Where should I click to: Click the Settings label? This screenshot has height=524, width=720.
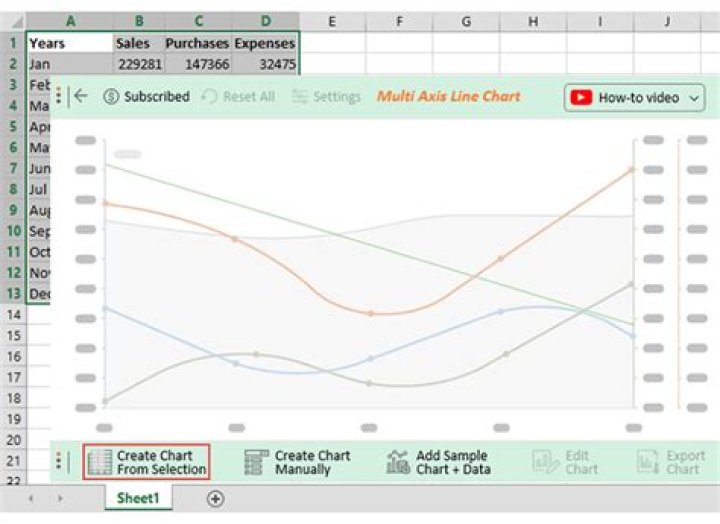(x=337, y=96)
